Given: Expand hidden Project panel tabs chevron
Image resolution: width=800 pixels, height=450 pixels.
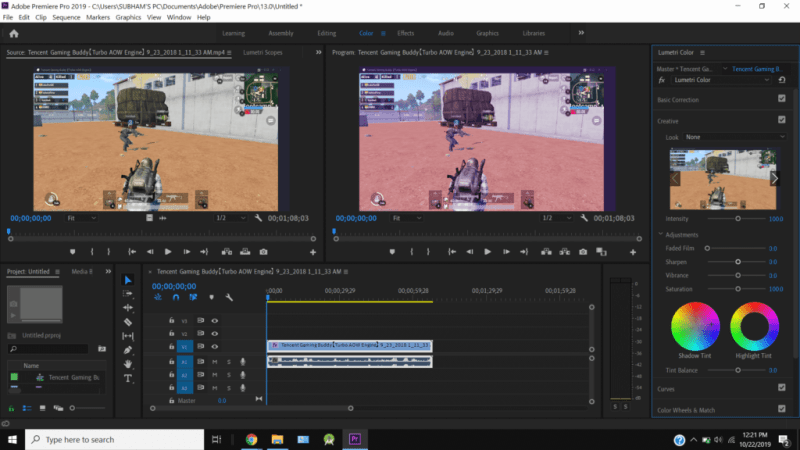Looking at the screenshot, I should 108,271.
